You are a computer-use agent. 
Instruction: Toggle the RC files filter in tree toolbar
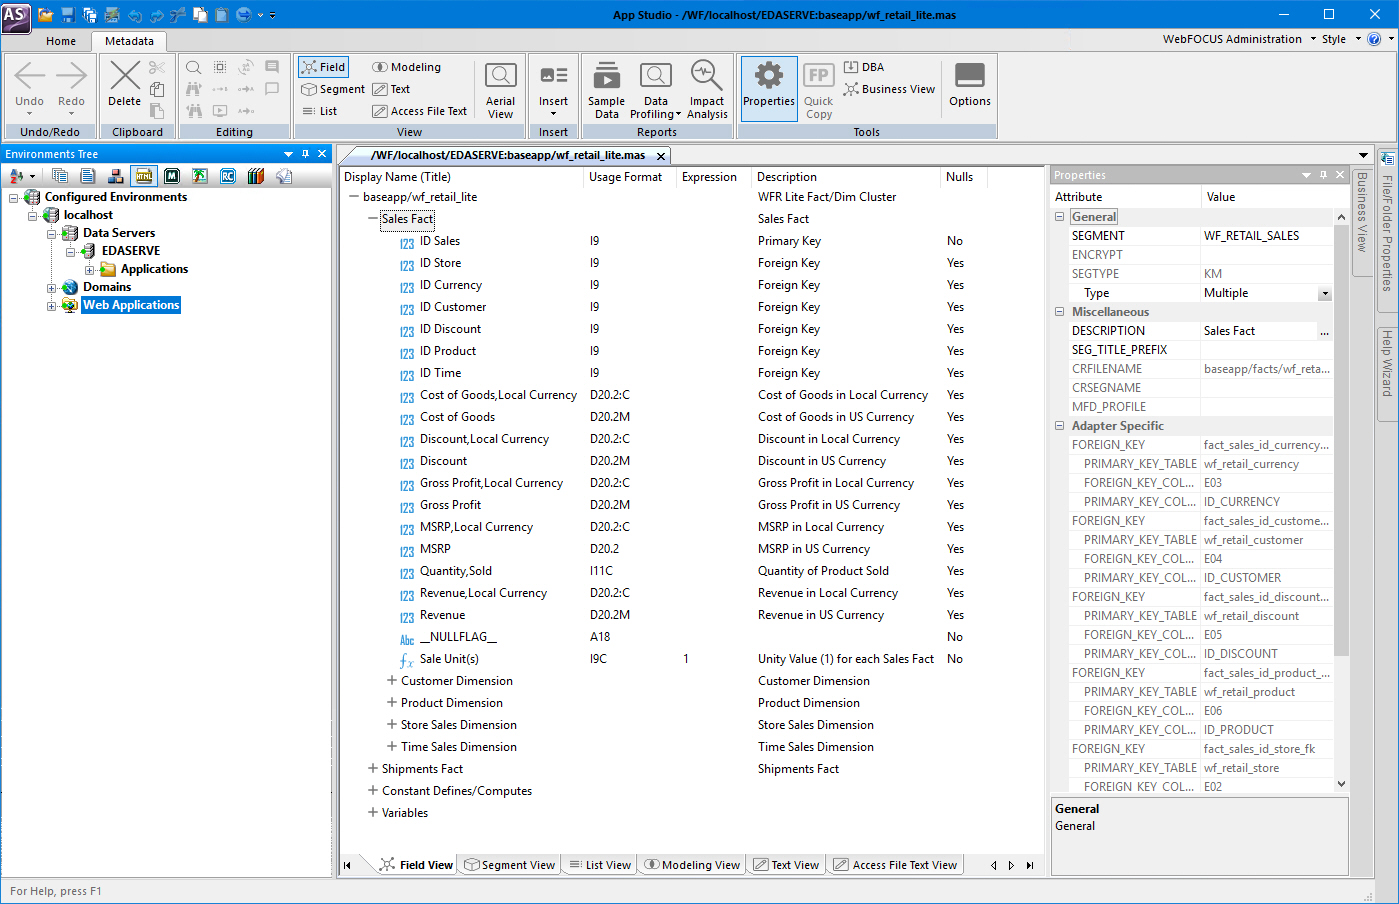(228, 176)
